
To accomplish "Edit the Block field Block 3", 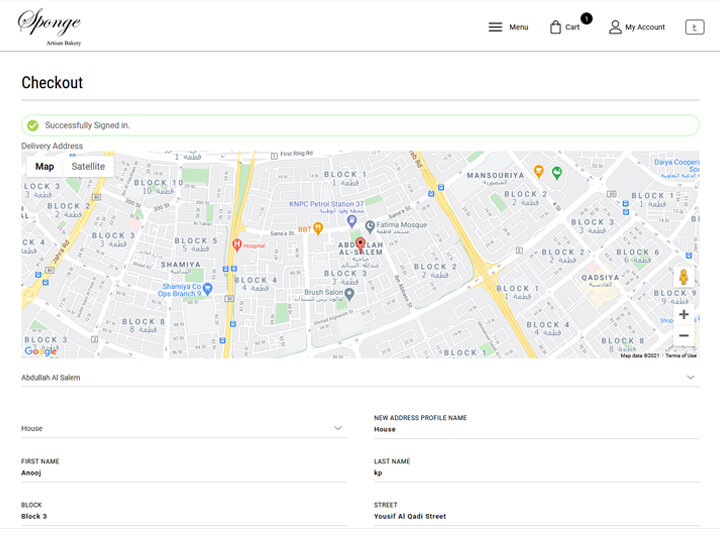I will [x=184, y=516].
